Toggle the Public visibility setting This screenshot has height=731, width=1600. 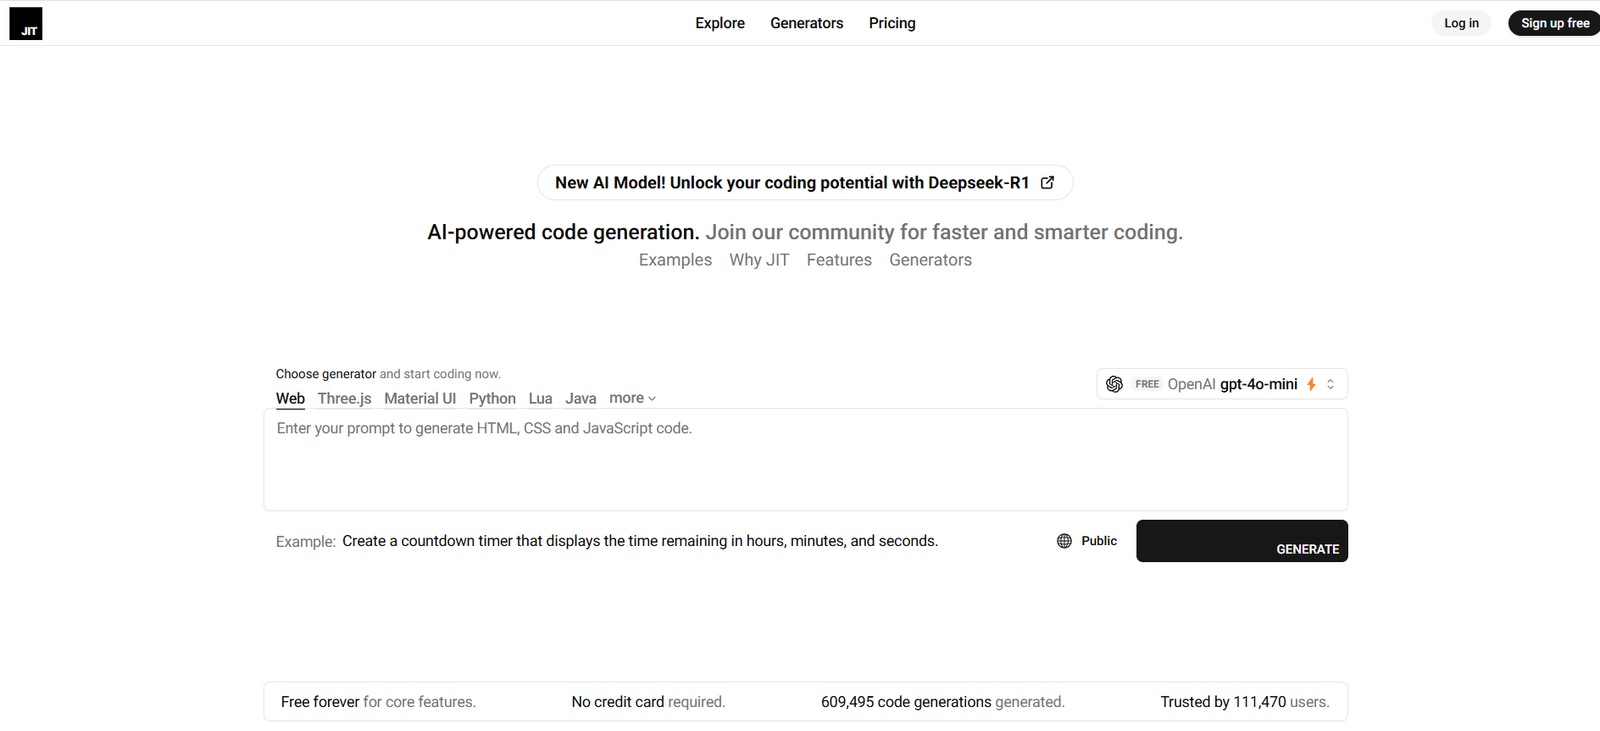(x=1087, y=541)
